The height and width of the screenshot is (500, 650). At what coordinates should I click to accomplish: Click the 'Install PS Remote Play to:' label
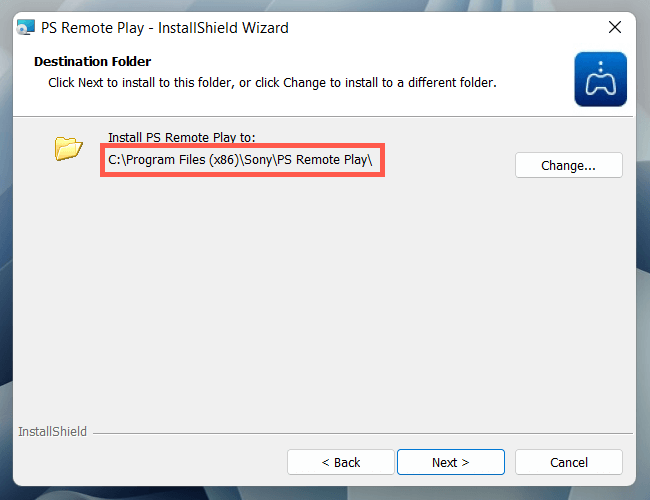(183, 137)
